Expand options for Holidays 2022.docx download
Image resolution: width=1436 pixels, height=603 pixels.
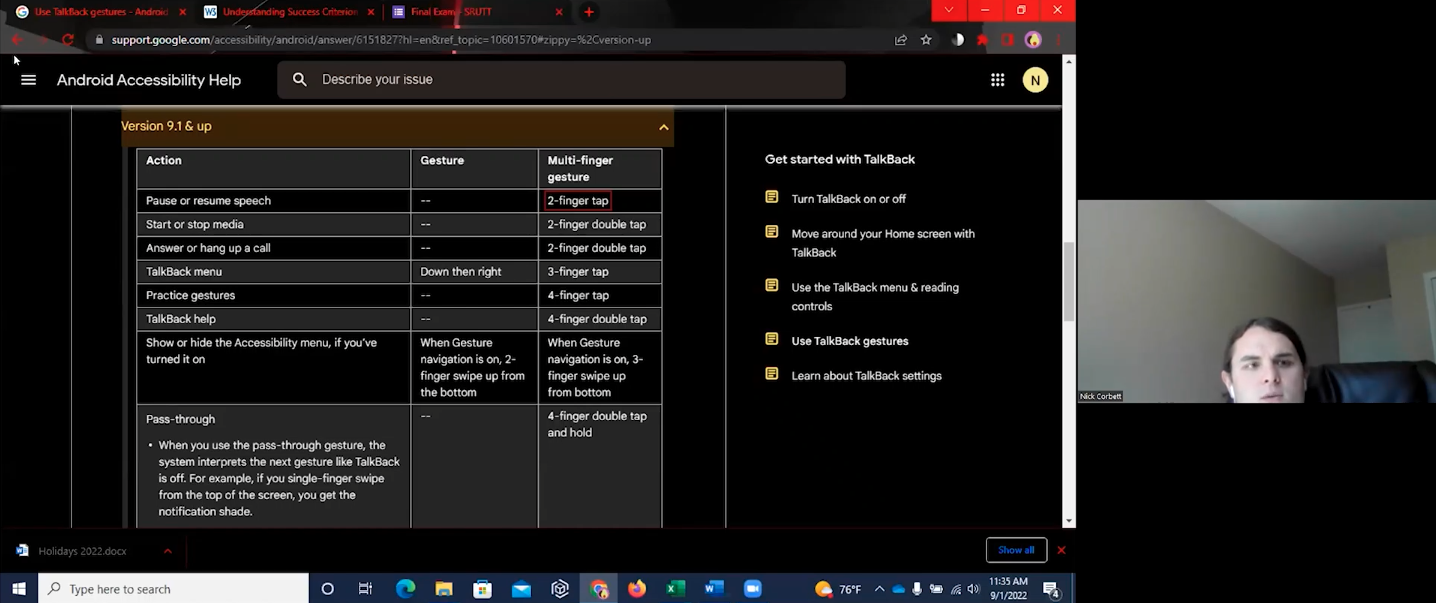[168, 550]
